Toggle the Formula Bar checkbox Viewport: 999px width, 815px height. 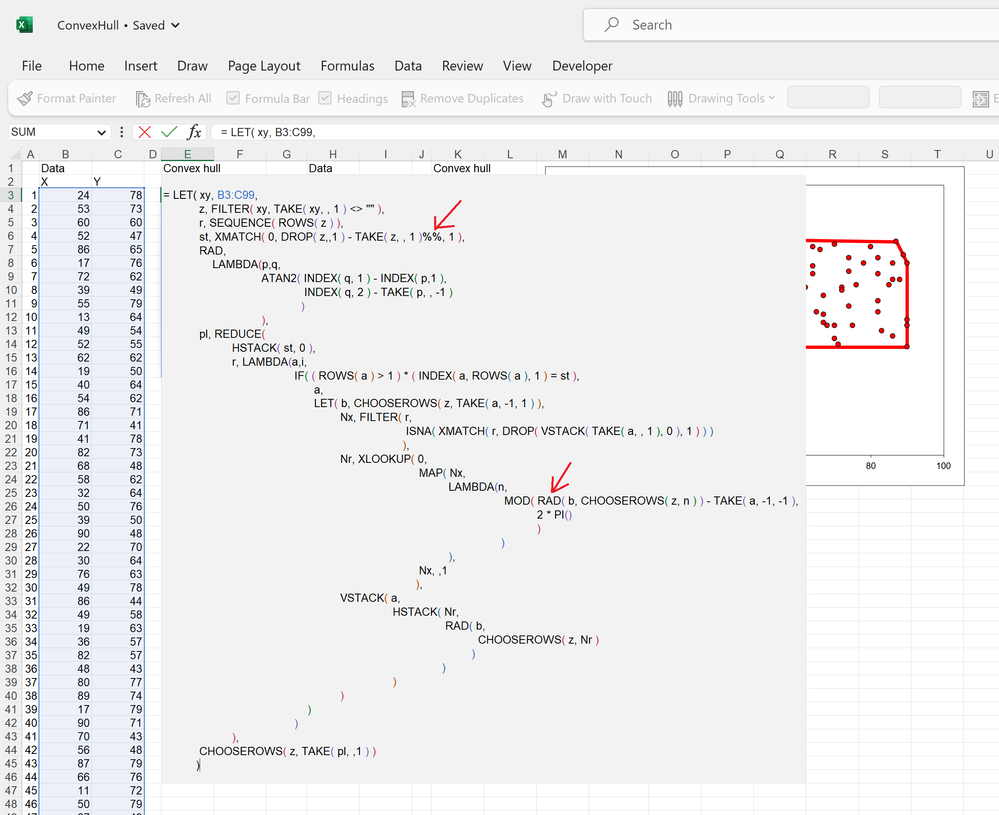coord(233,98)
